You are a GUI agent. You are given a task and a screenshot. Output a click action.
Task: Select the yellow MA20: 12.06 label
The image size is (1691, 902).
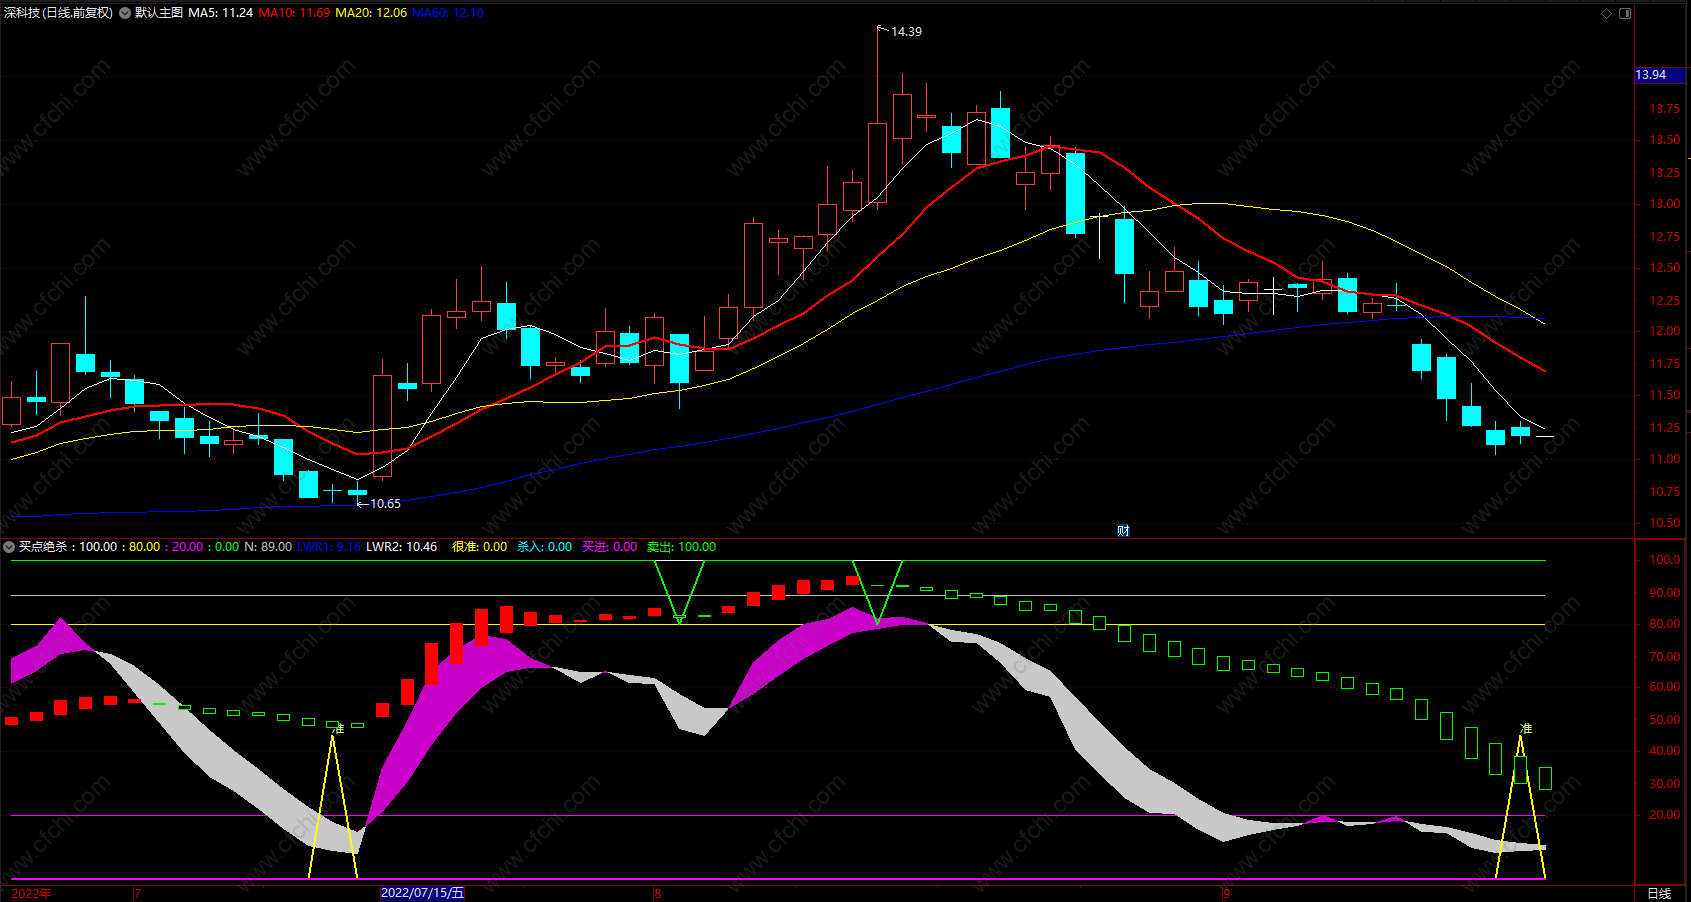point(371,13)
